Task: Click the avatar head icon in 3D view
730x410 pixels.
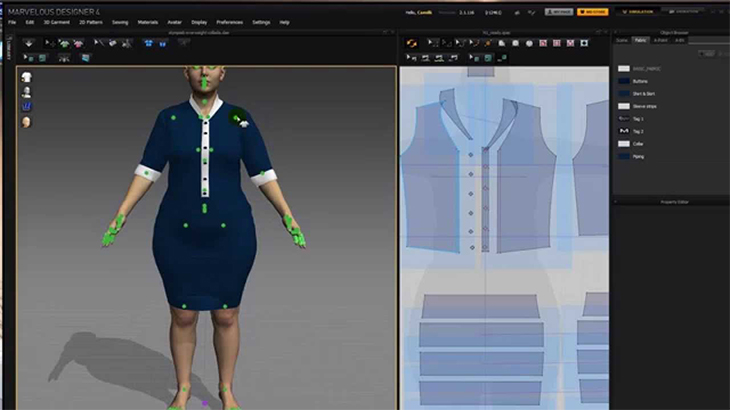Action: tap(25, 121)
